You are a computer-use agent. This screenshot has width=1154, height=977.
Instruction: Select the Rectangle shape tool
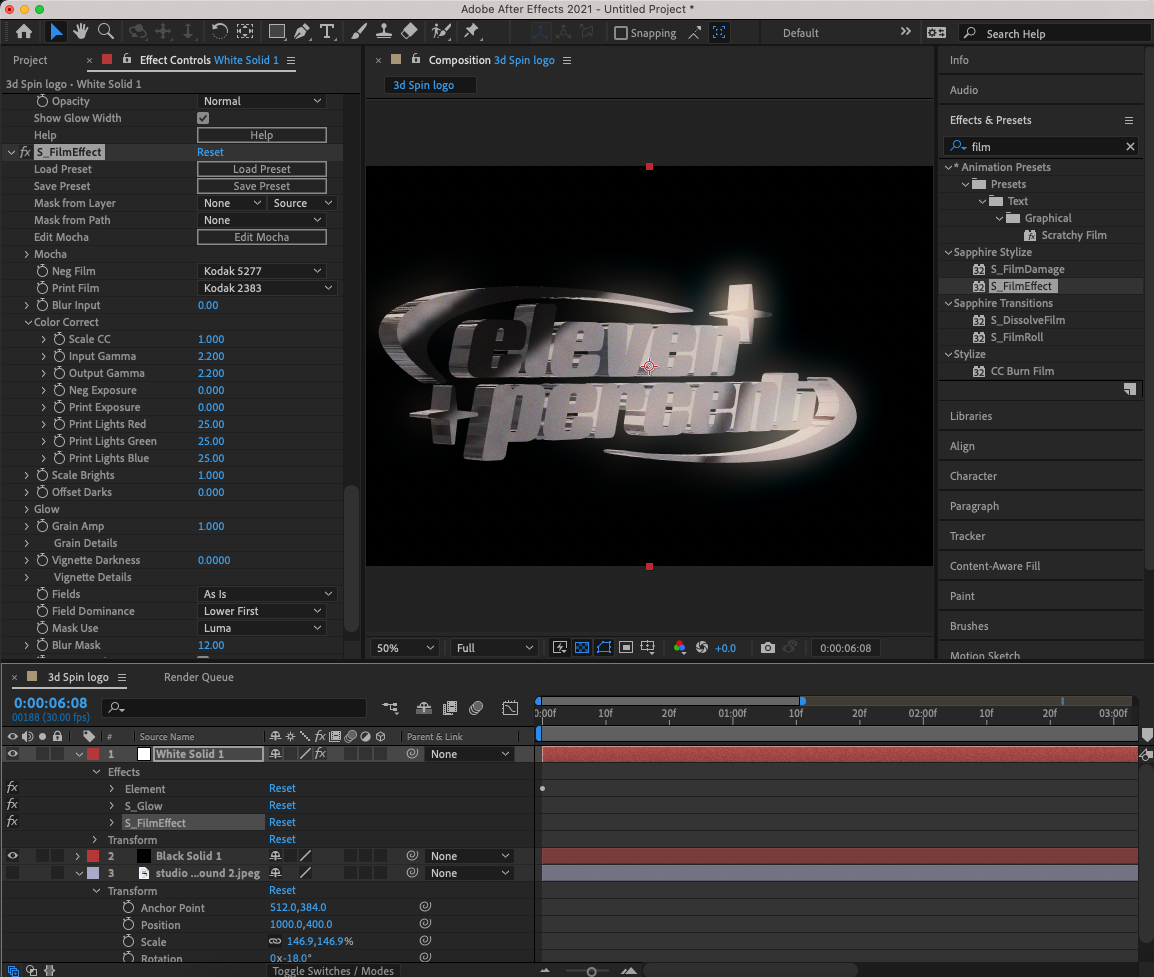(277, 31)
